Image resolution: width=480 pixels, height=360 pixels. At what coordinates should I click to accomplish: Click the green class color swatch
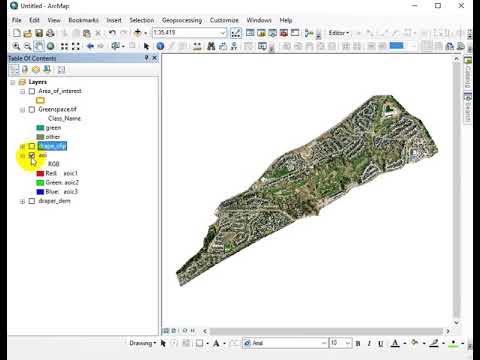[x=40, y=128]
